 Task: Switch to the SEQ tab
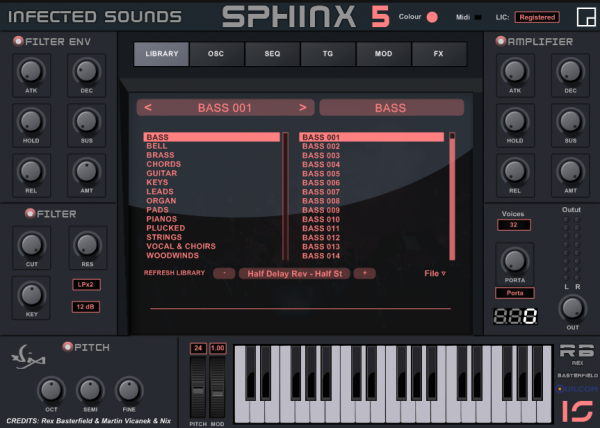(272, 54)
